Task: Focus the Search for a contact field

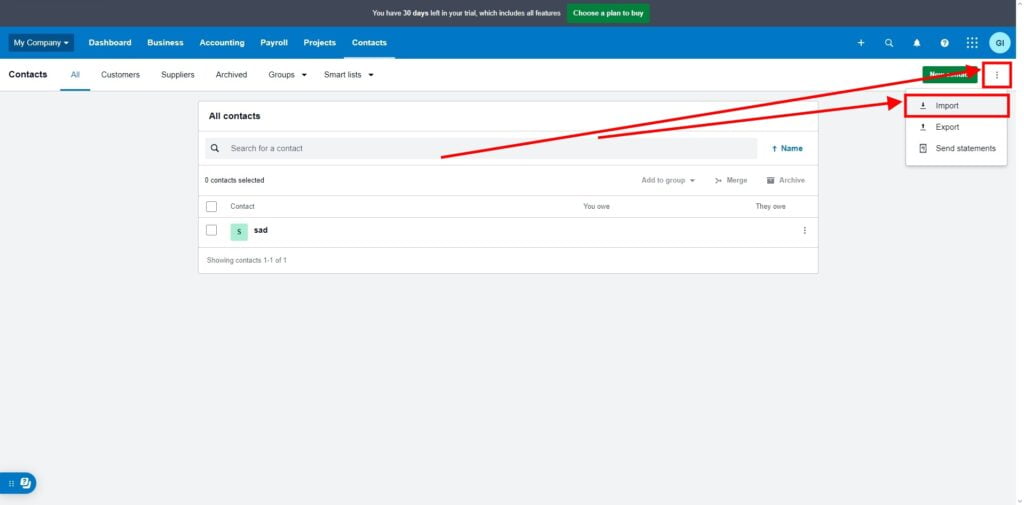Action: [x=481, y=148]
